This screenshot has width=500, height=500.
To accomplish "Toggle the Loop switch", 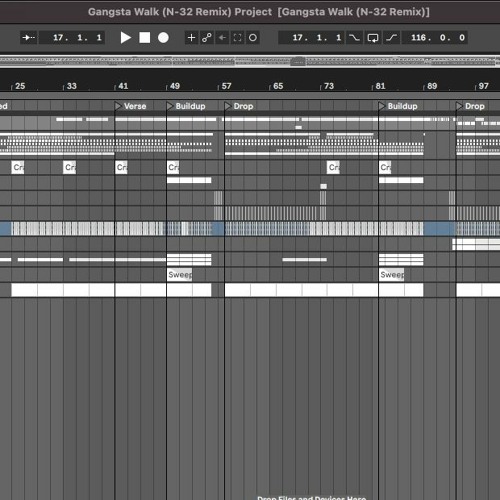I will click(x=373, y=38).
